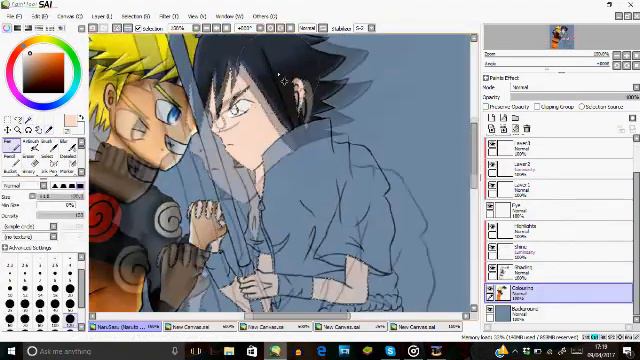Select the eyedropper color picker tool
Screen dimensions: 640x360
click(x=49, y=130)
